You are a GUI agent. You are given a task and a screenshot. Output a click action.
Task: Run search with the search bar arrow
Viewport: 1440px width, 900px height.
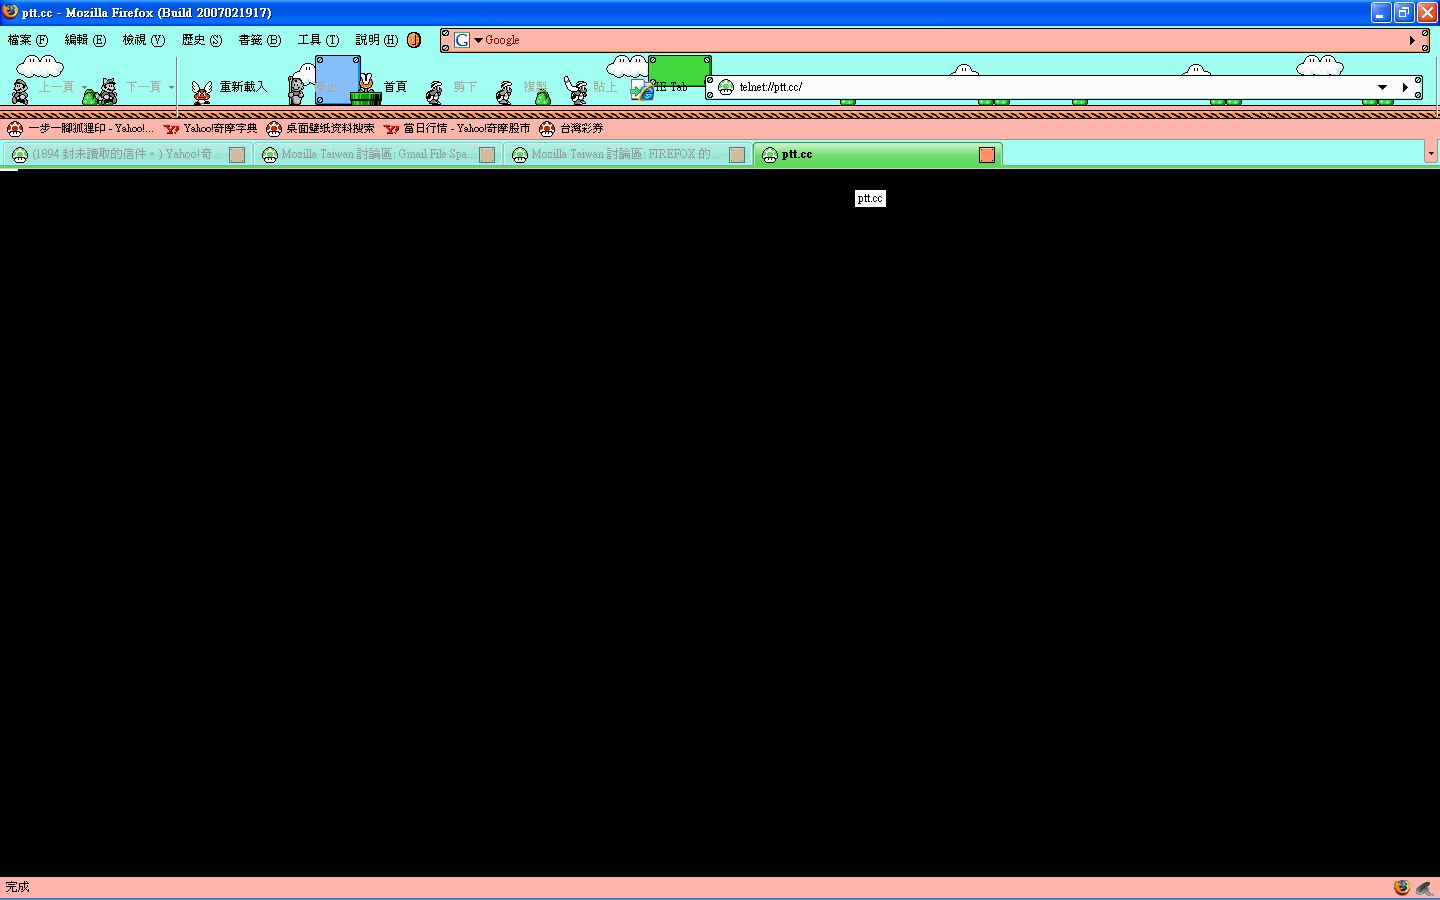tap(1412, 40)
